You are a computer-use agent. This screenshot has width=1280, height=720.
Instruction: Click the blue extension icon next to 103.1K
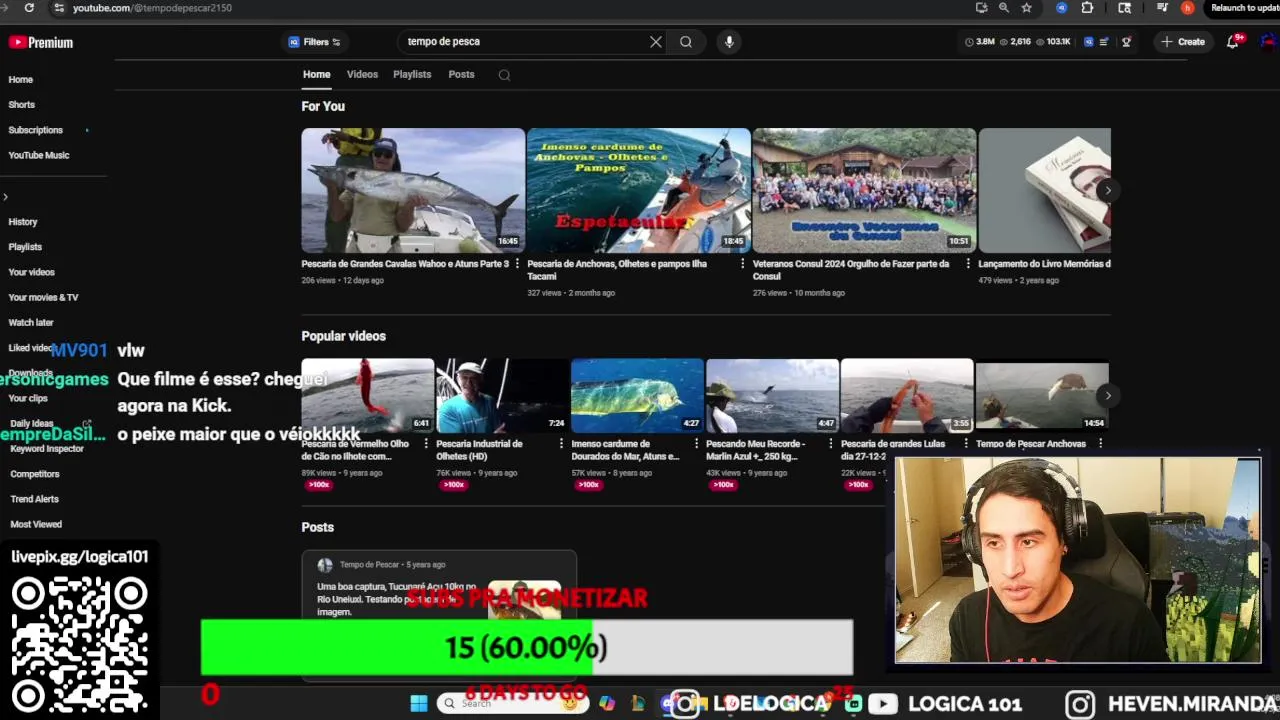click(x=1089, y=42)
